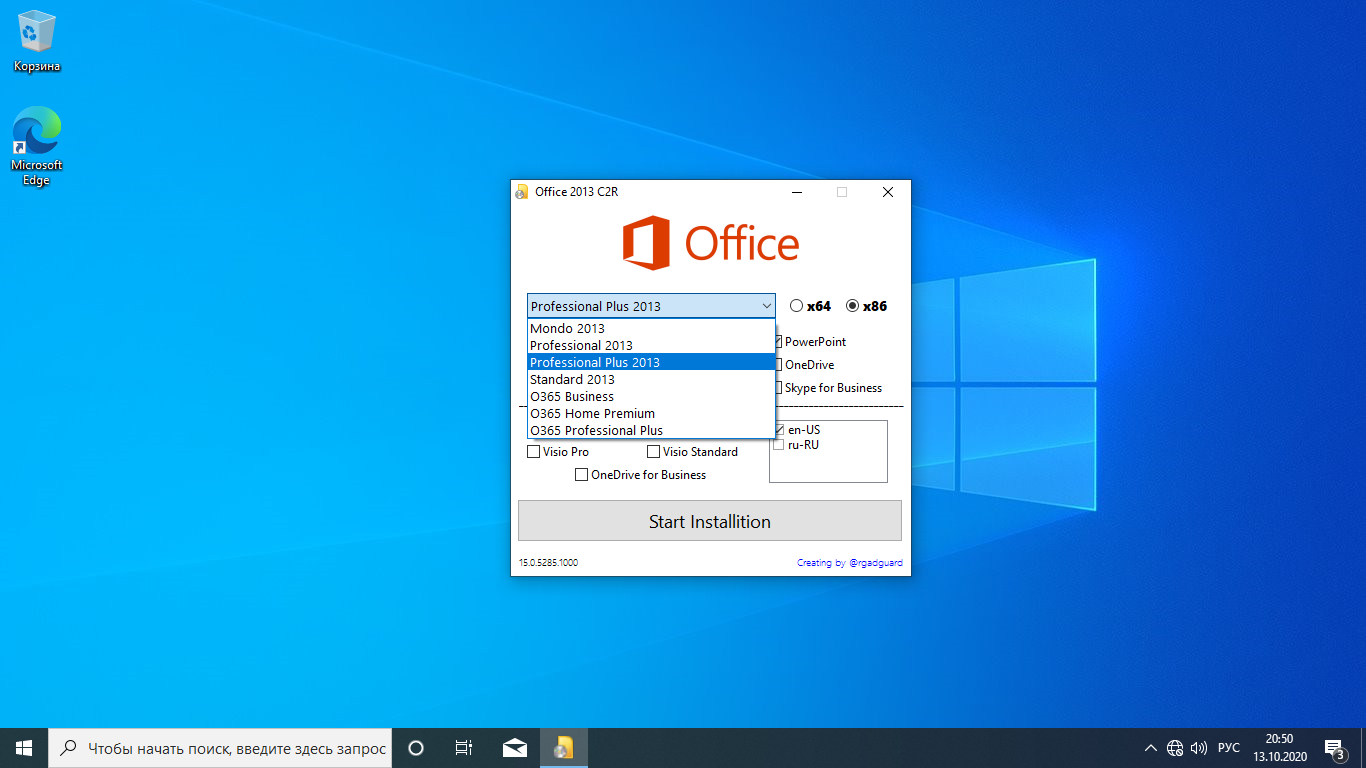Choose Mondo 2013 from the edition list
The image size is (1366, 768).
[x=651, y=328]
